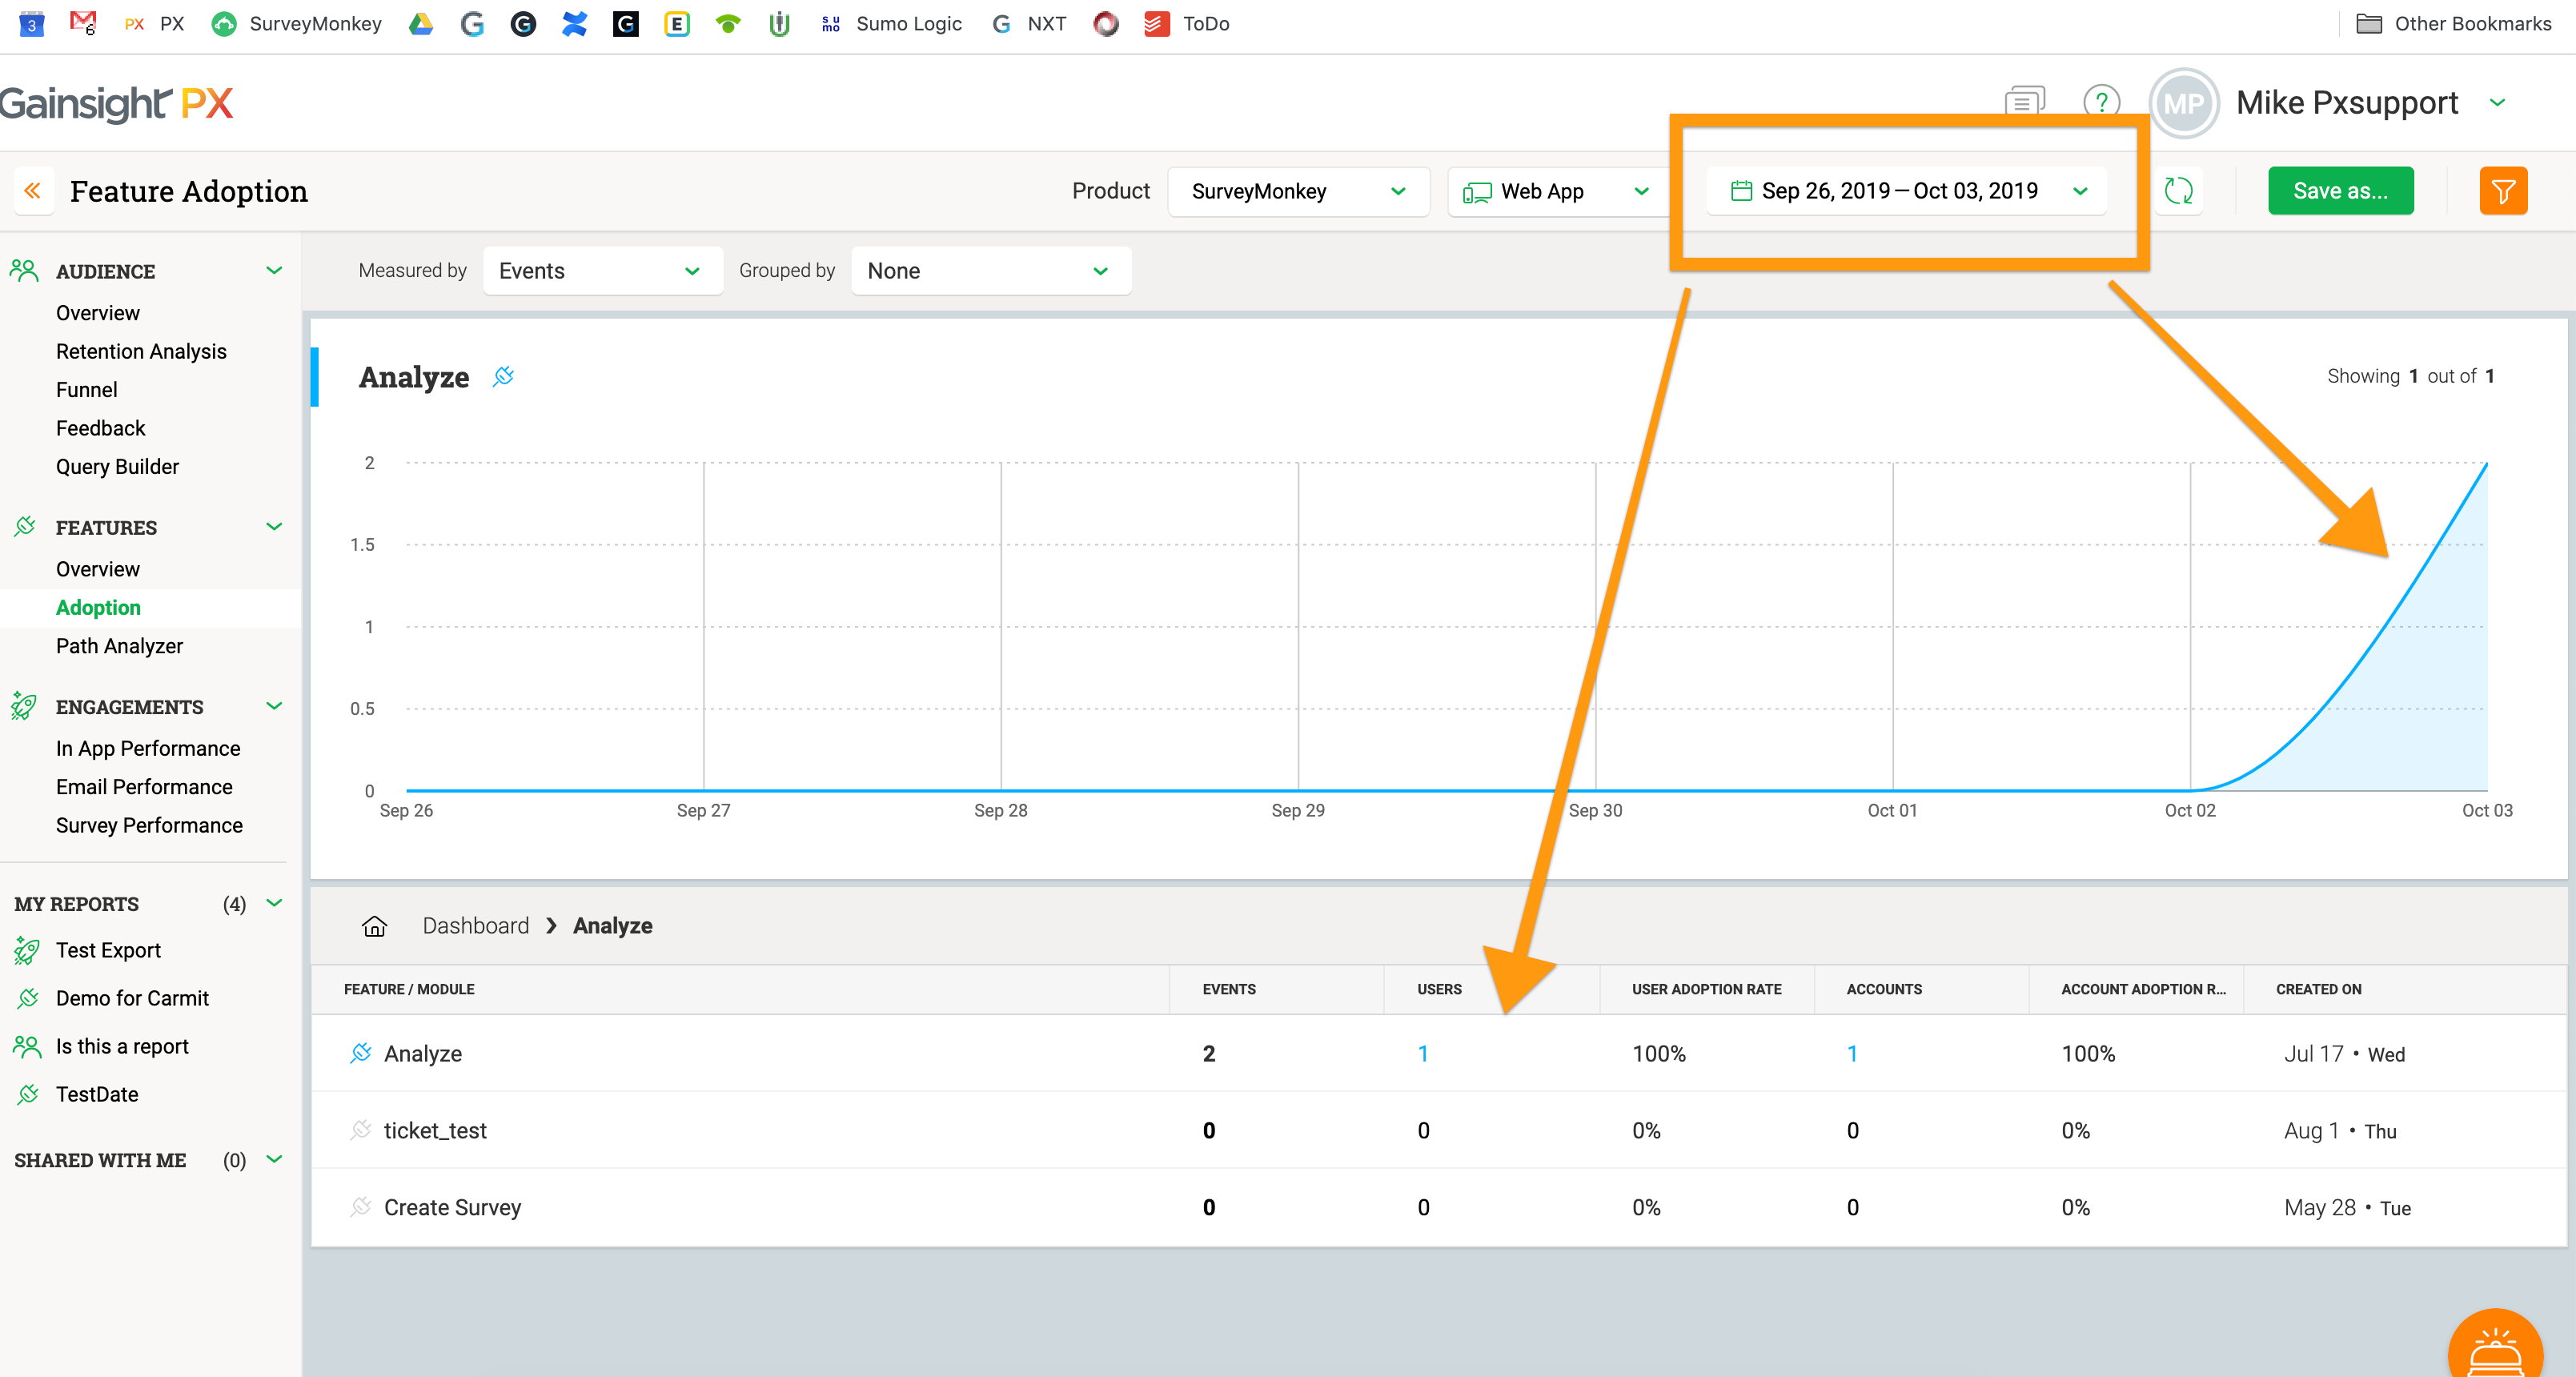Open Other Bookmarks folder
The height and width of the screenshot is (1377, 2576).
(2454, 23)
